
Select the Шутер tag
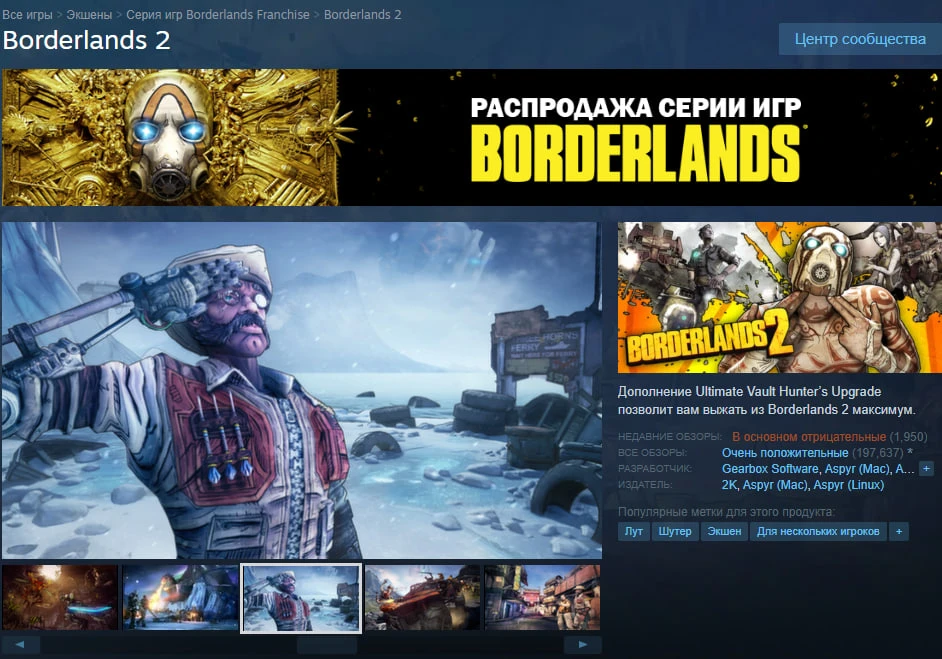pyautogui.click(x=675, y=531)
